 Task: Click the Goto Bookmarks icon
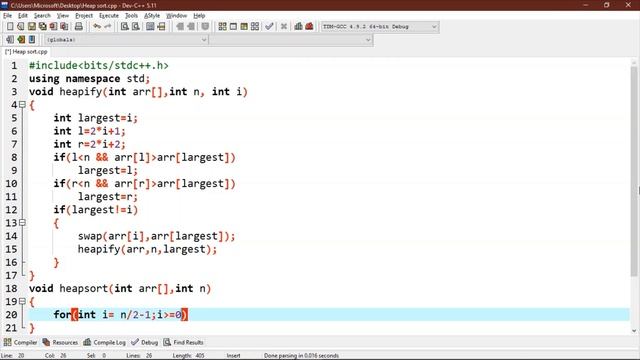pos(32,40)
